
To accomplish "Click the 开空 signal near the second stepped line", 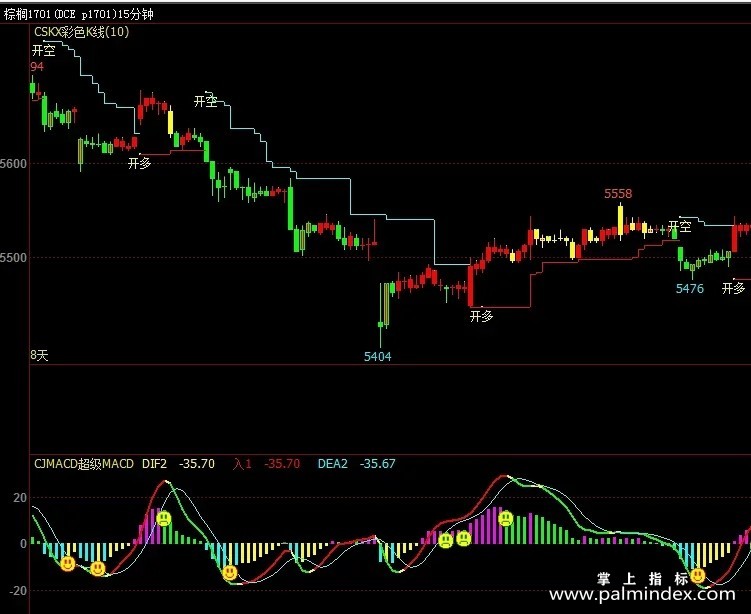I will [206, 101].
